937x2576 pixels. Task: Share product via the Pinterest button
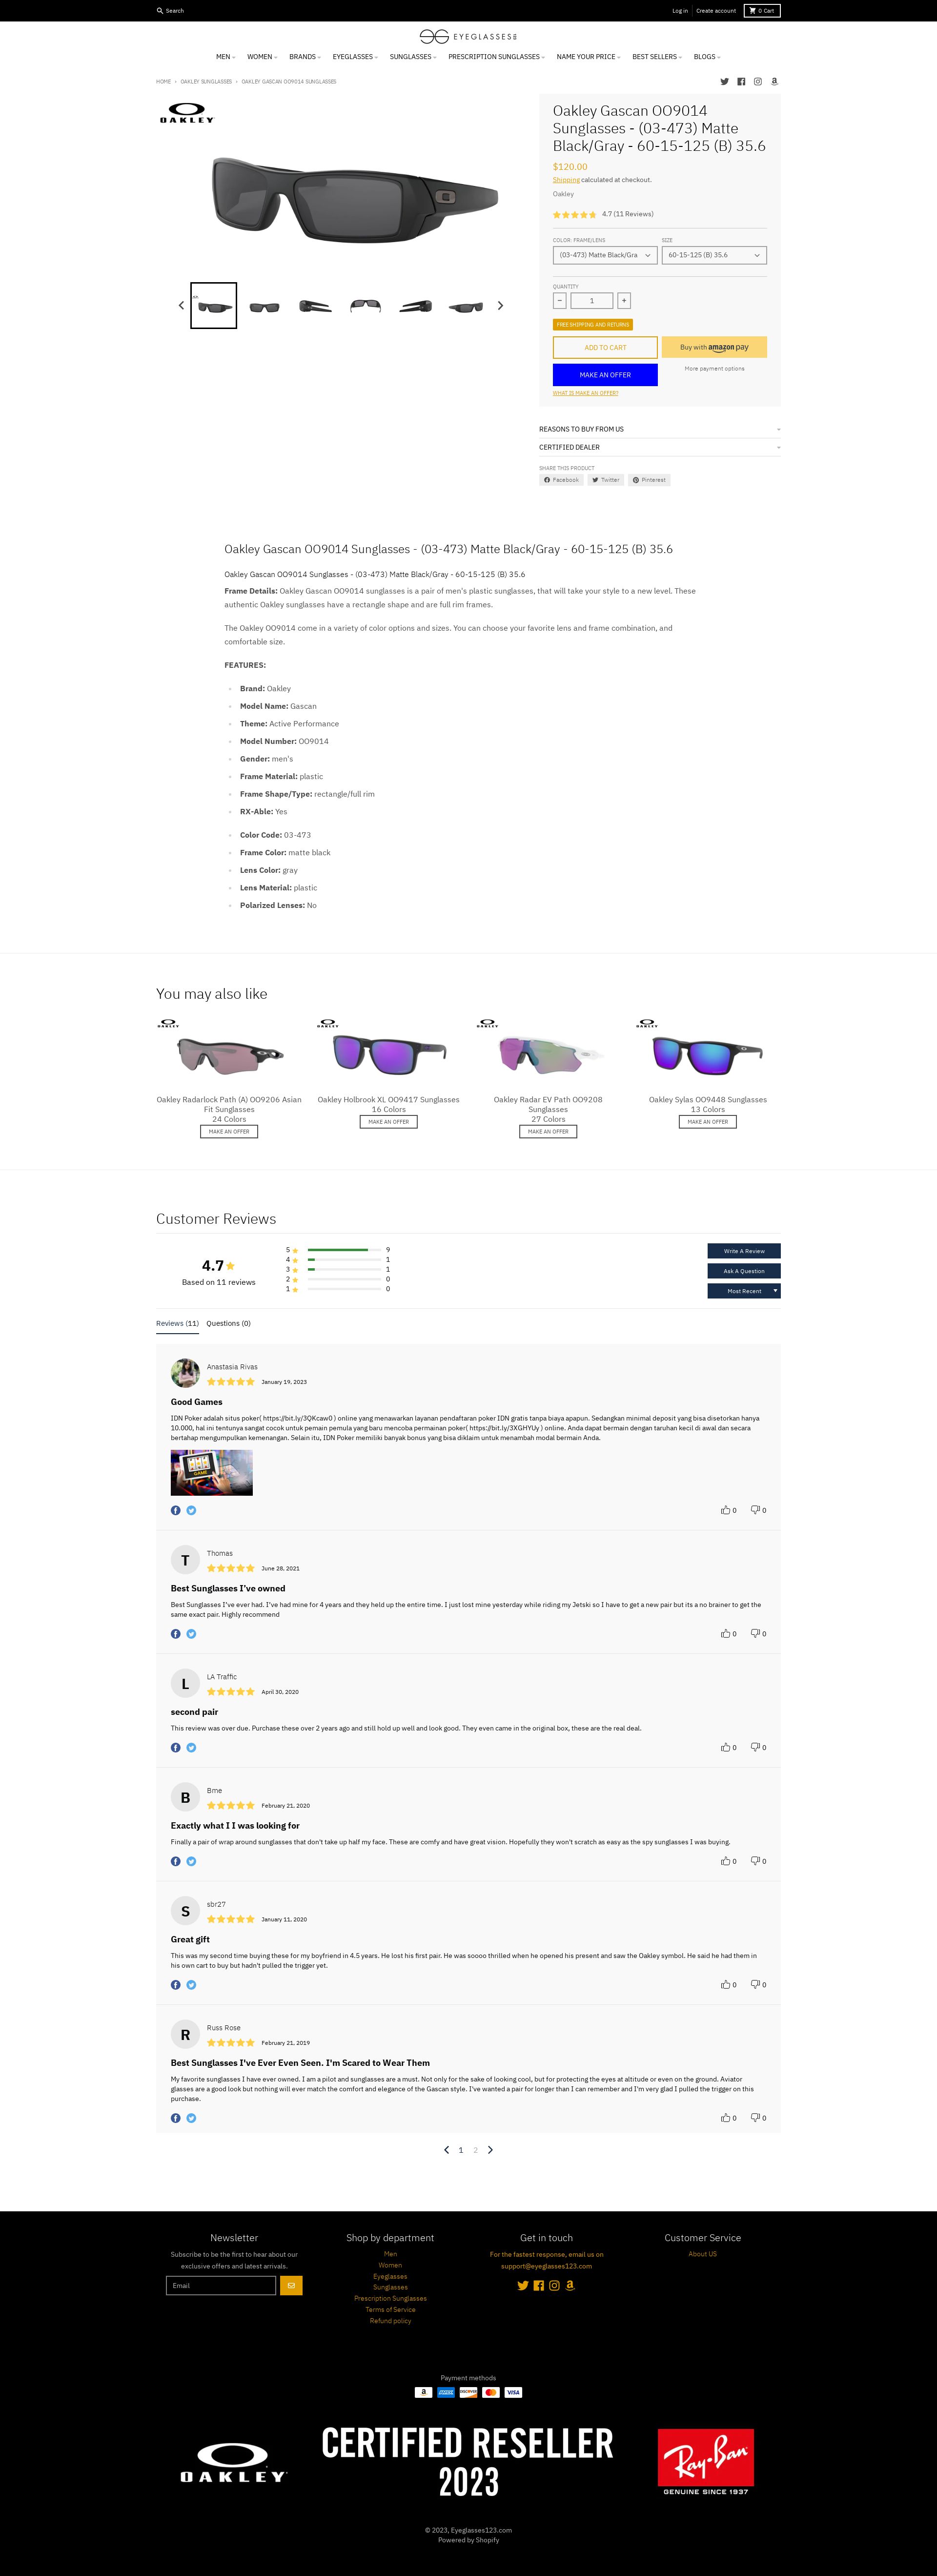[649, 480]
